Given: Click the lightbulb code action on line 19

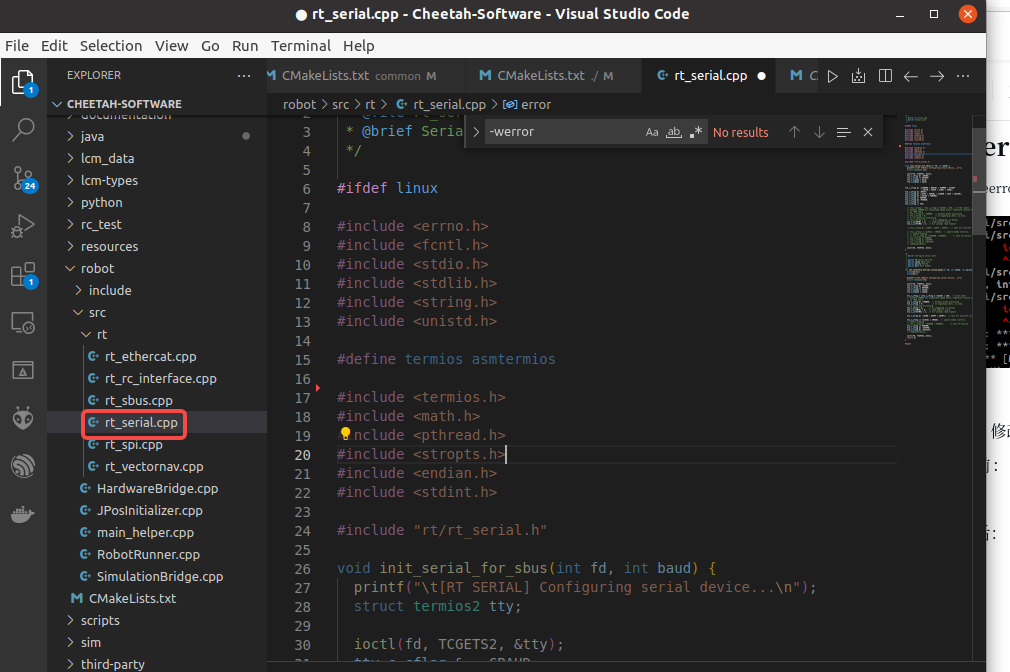Looking at the screenshot, I should click(345, 434).
